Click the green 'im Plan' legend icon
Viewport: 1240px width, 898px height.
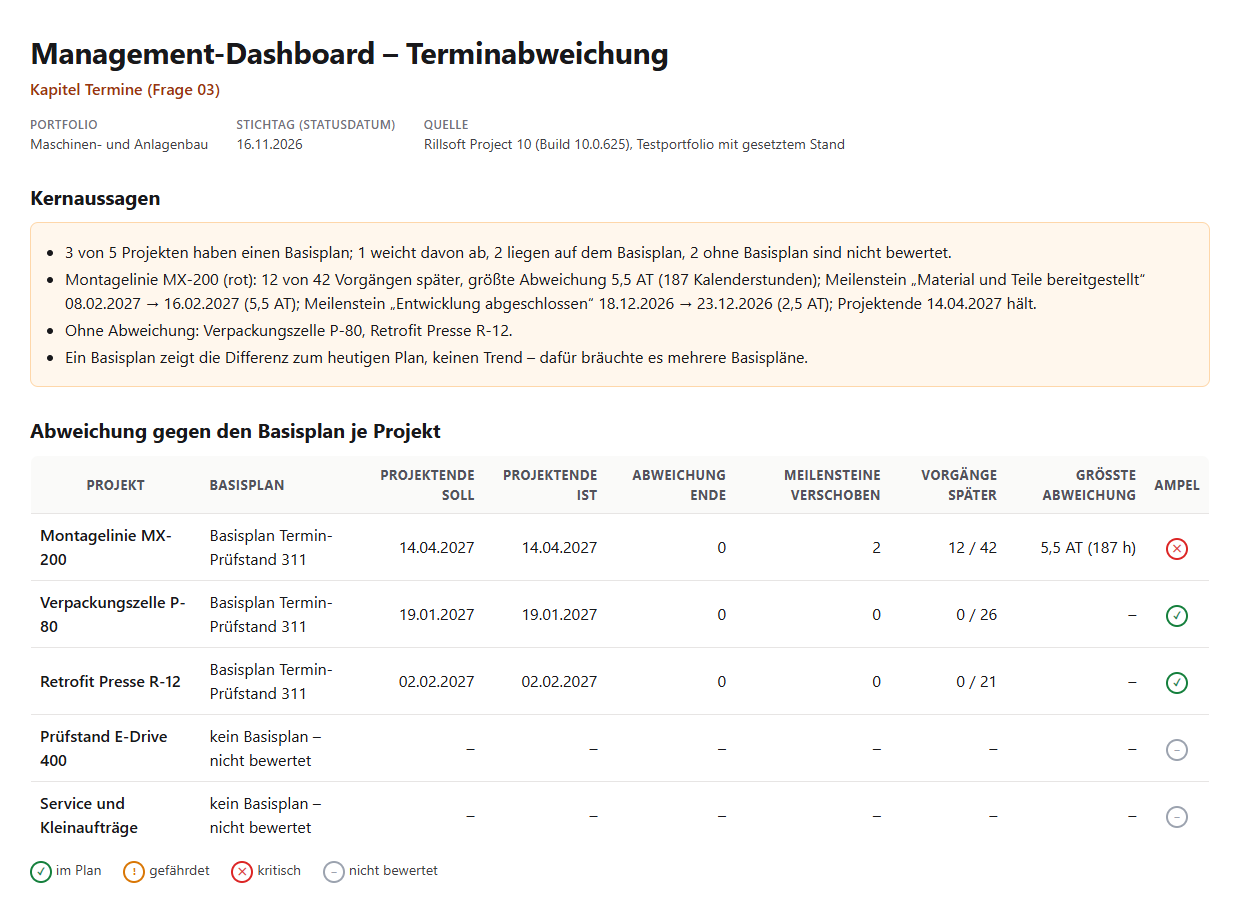(x=41, y=872)
